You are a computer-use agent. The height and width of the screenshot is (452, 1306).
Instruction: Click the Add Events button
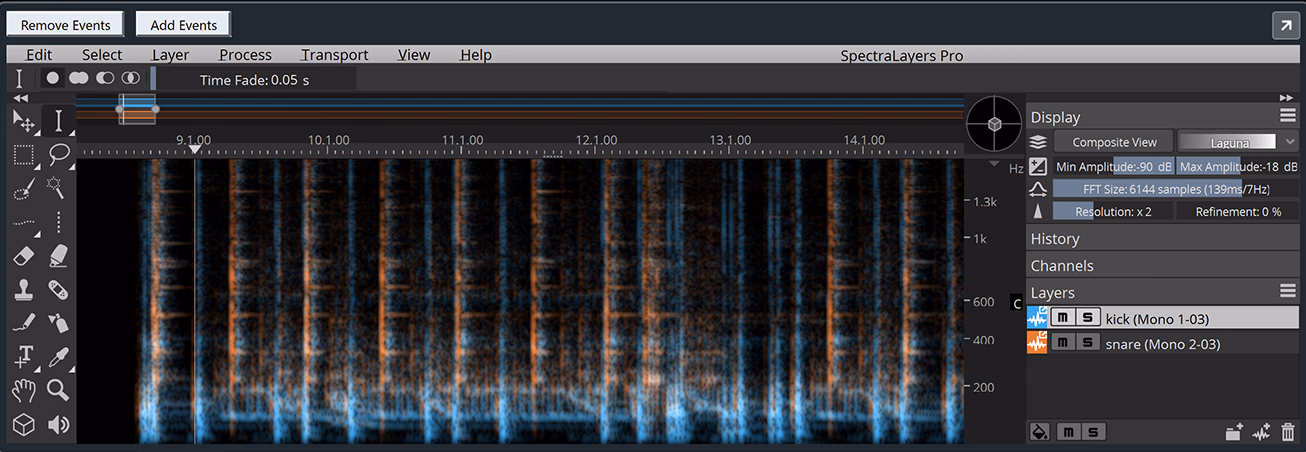tap(183, 25)
